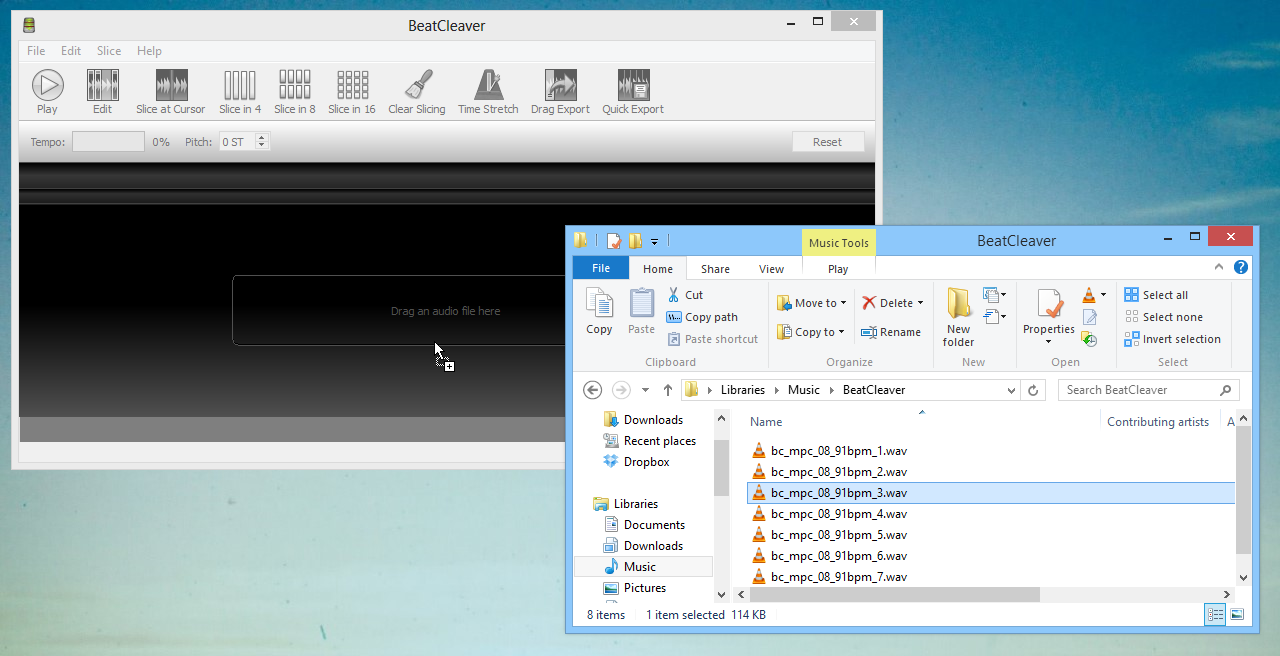Click the Reset button in BeatCleaver
This screenshot has height=656, width=1280.
tap(827, 142)
